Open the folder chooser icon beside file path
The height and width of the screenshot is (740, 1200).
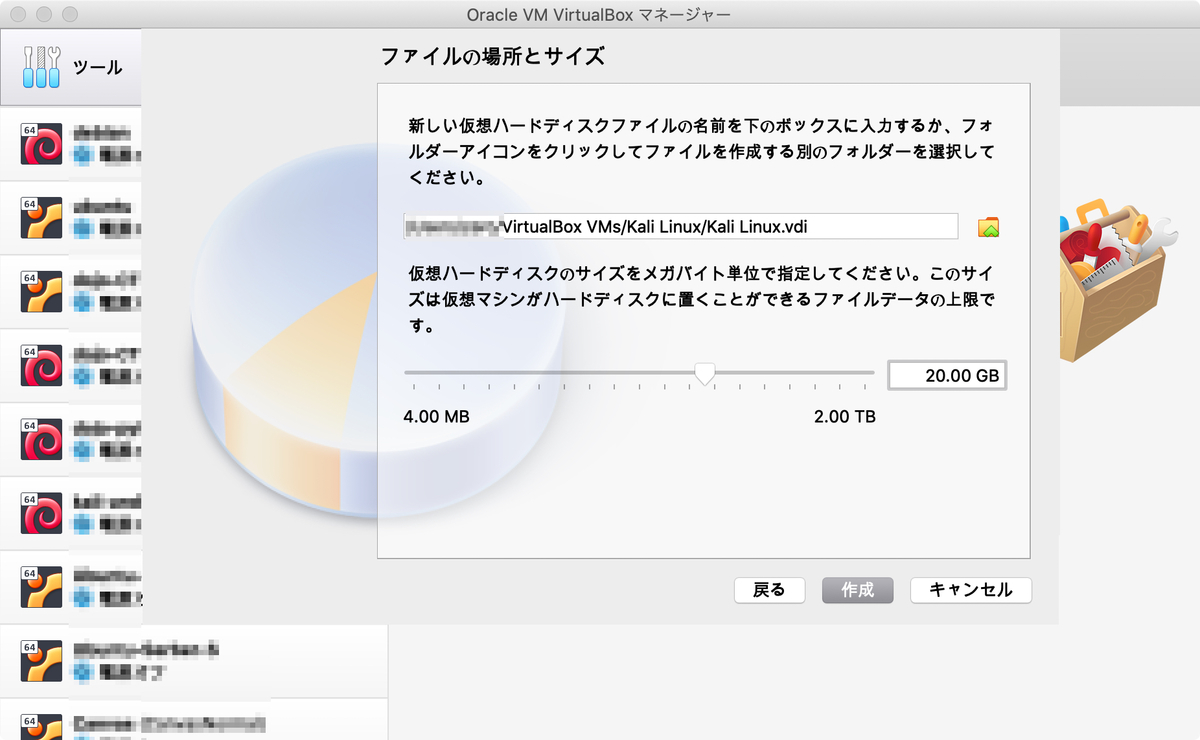(988, 227)
